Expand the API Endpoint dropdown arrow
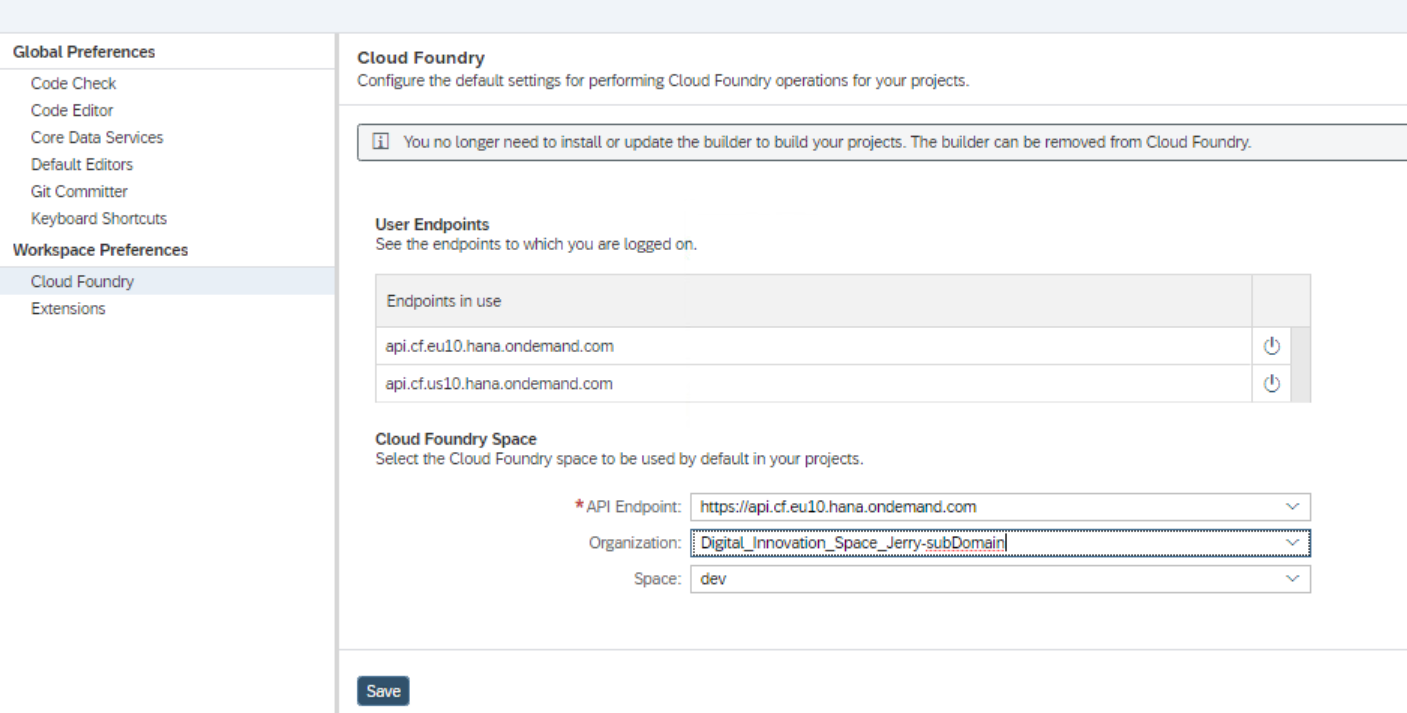Viewport: 1407px width, 713px height. pos(1292,507)
